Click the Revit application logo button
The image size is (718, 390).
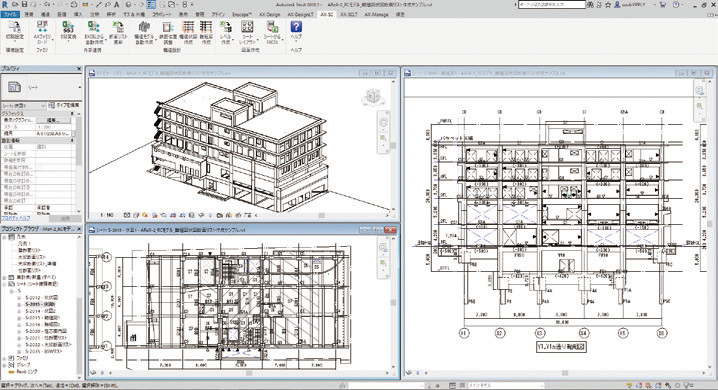pos(5,5)
